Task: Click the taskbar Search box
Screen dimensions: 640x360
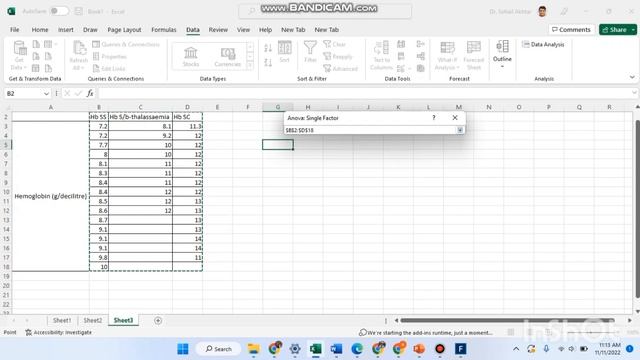Action: tap(218, 349)
